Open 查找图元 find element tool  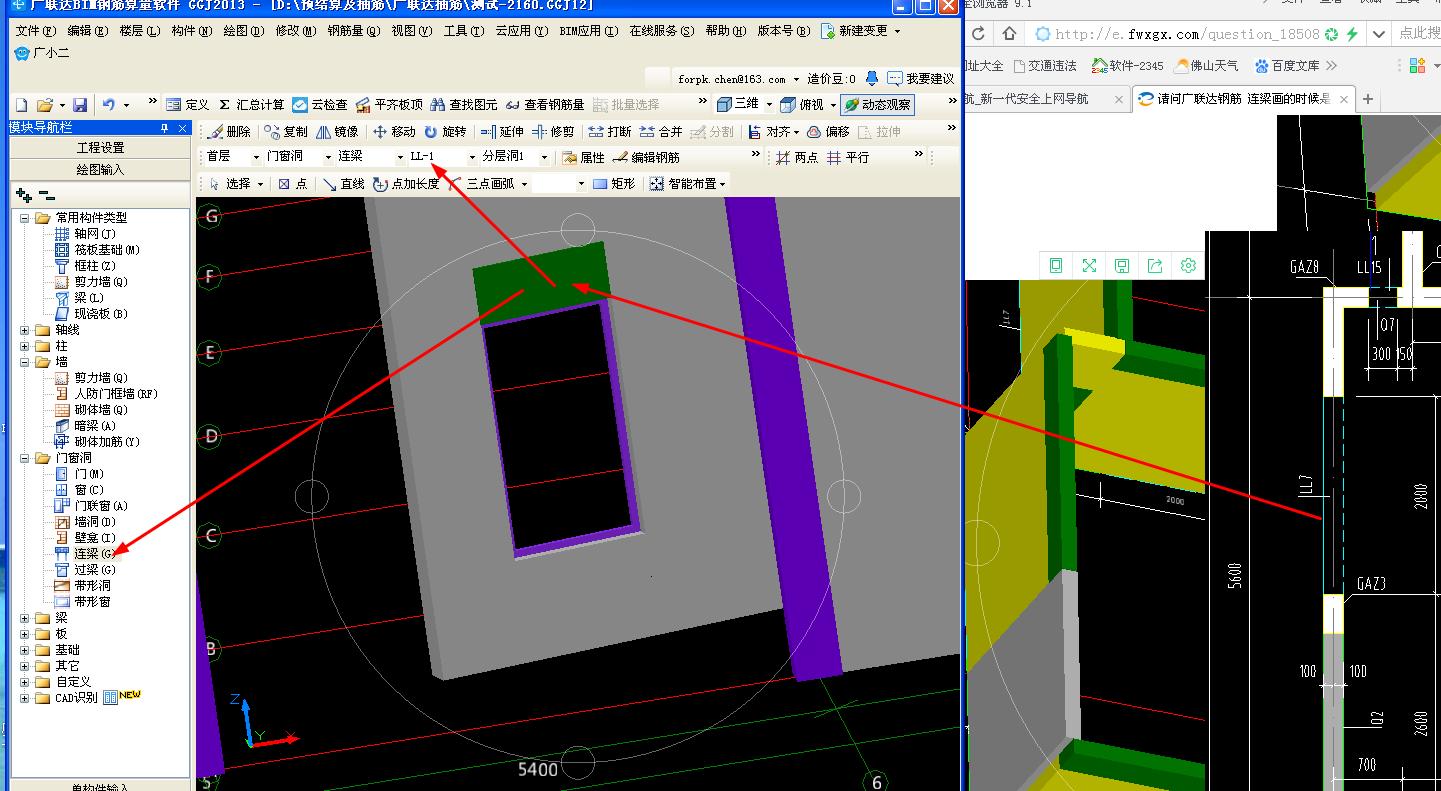pyautogui.click(x=463, y=104)
